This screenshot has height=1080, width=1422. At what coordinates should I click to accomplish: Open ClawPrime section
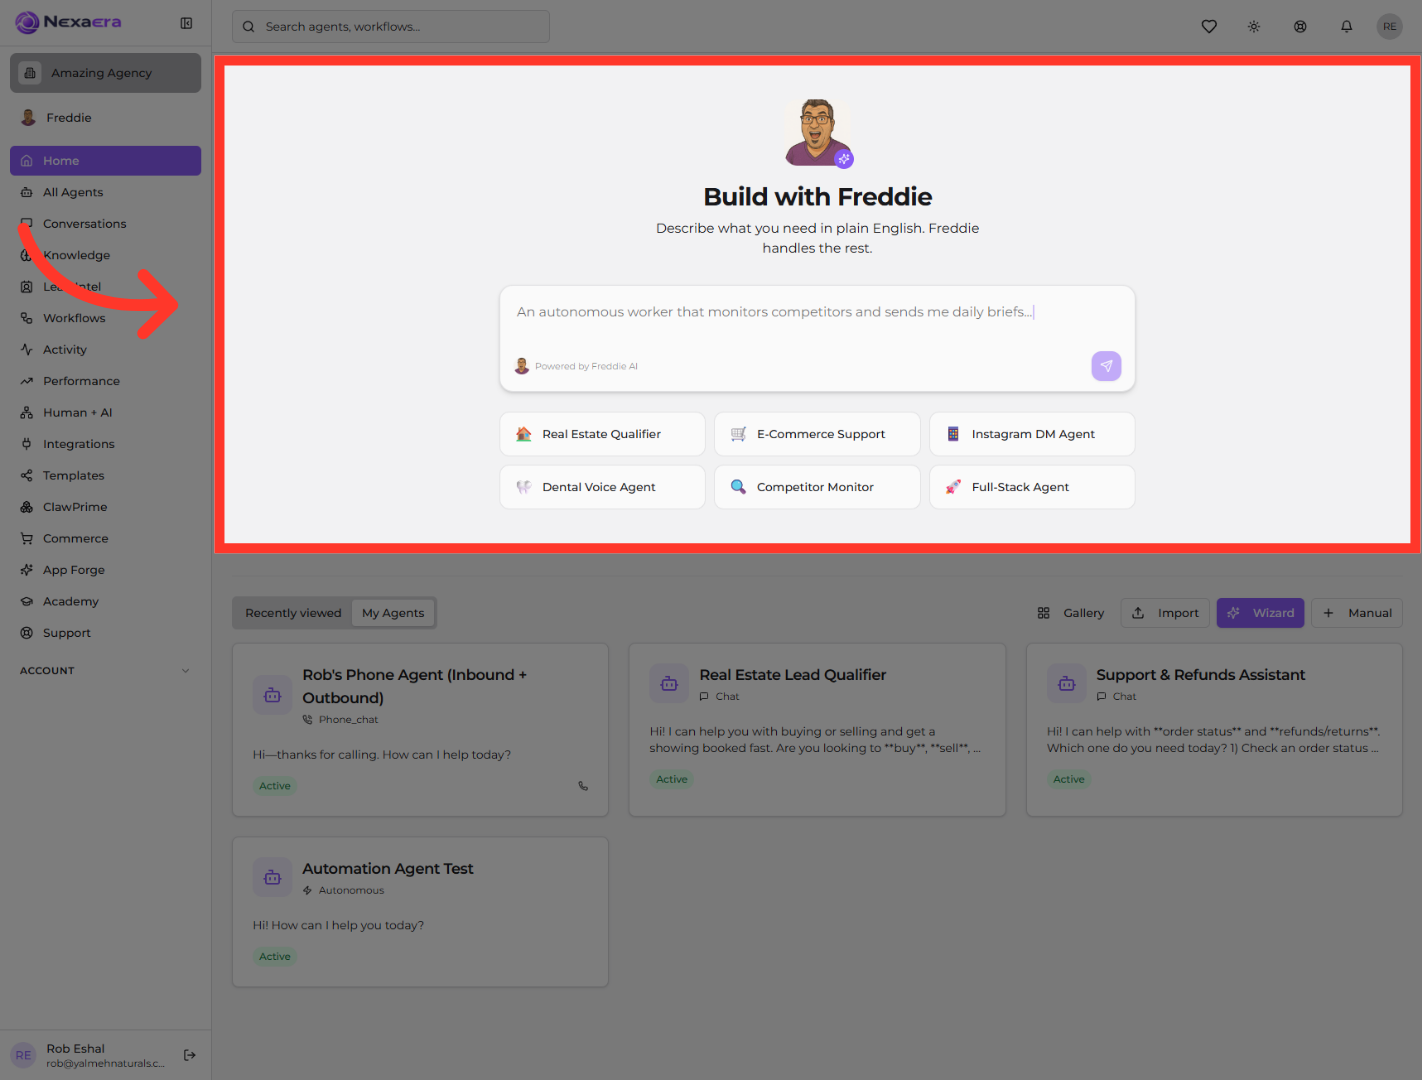[106, 507]
